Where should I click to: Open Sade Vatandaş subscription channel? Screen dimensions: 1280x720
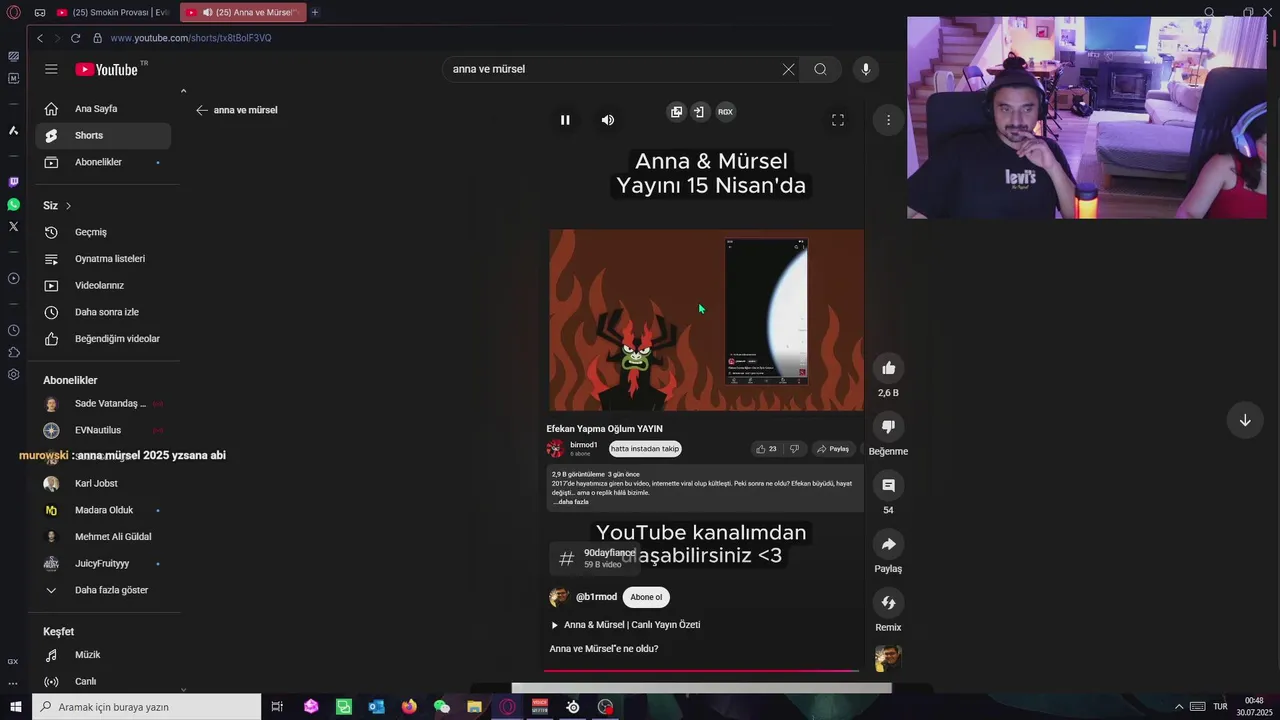pos(103,404)
